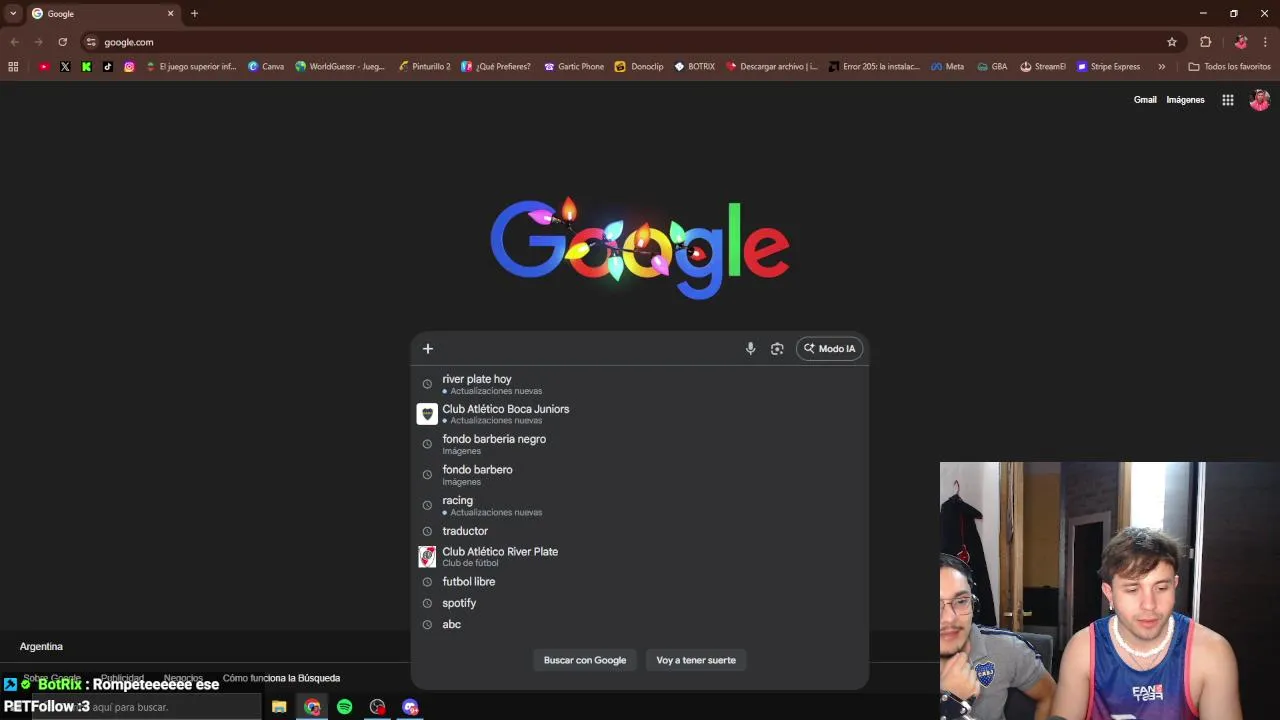The height and width of the screenshot is (720, 1280).
Task: Select the suggestion 'racing'
Action: 640,505
